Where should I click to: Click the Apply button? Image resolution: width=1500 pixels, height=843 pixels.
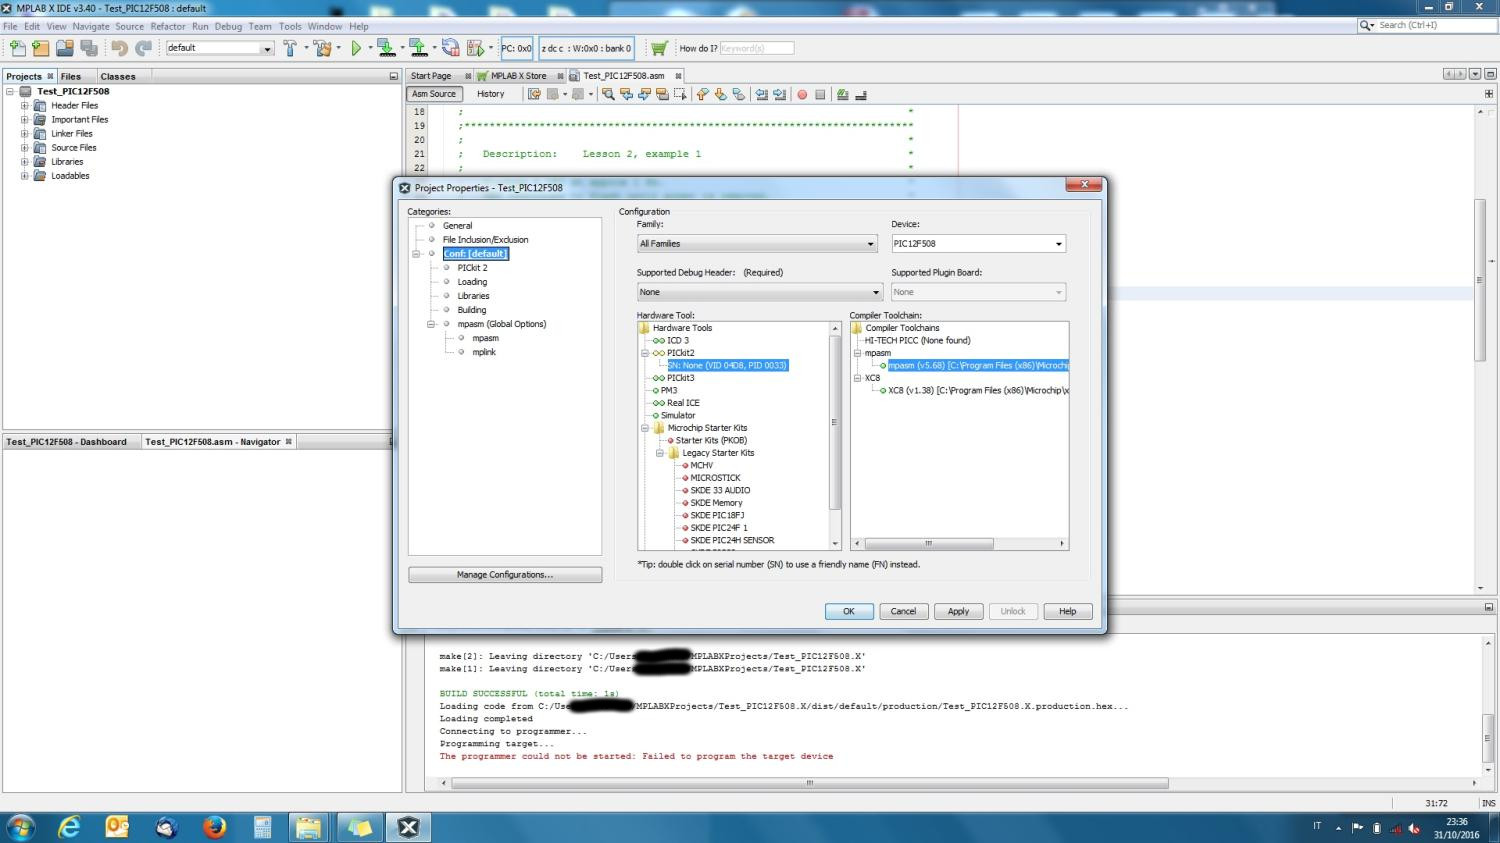[958, 611]
